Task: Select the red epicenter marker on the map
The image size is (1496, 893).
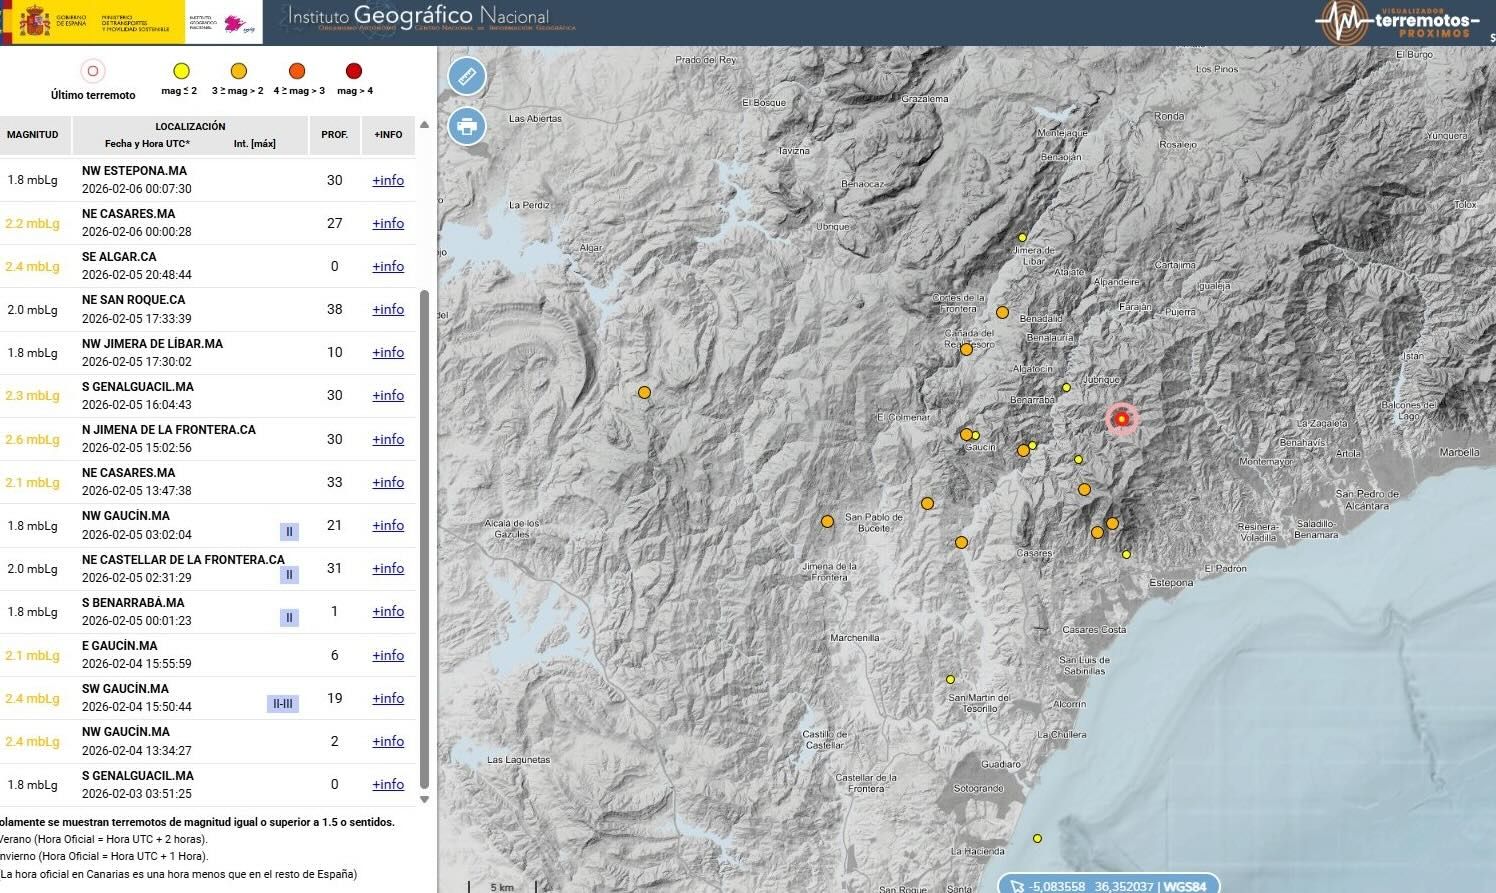Action: click(x=1121, y=419)
